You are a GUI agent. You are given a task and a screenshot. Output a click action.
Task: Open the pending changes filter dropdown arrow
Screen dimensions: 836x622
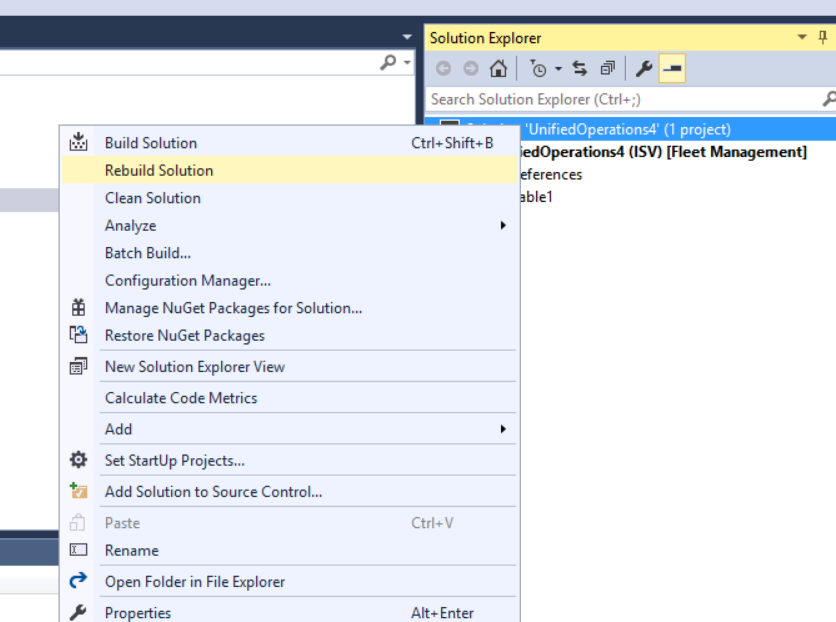pos(558,68)
